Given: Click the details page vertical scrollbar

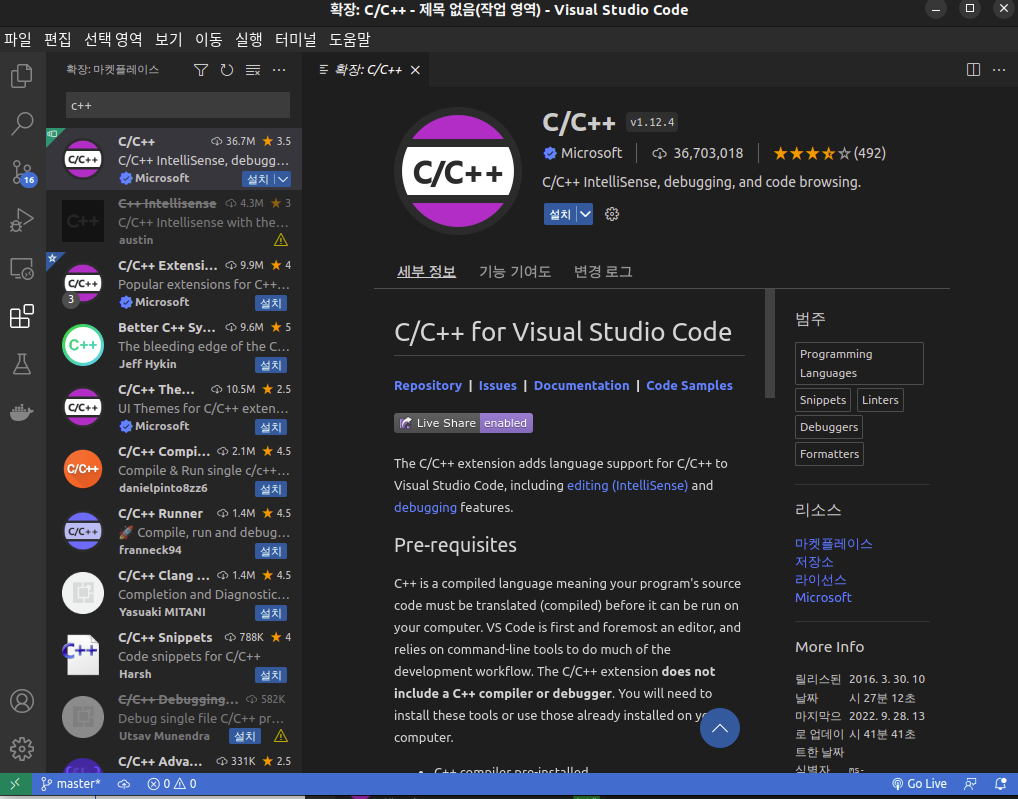Looking at the screenshot, I should [x=770, y=343].
